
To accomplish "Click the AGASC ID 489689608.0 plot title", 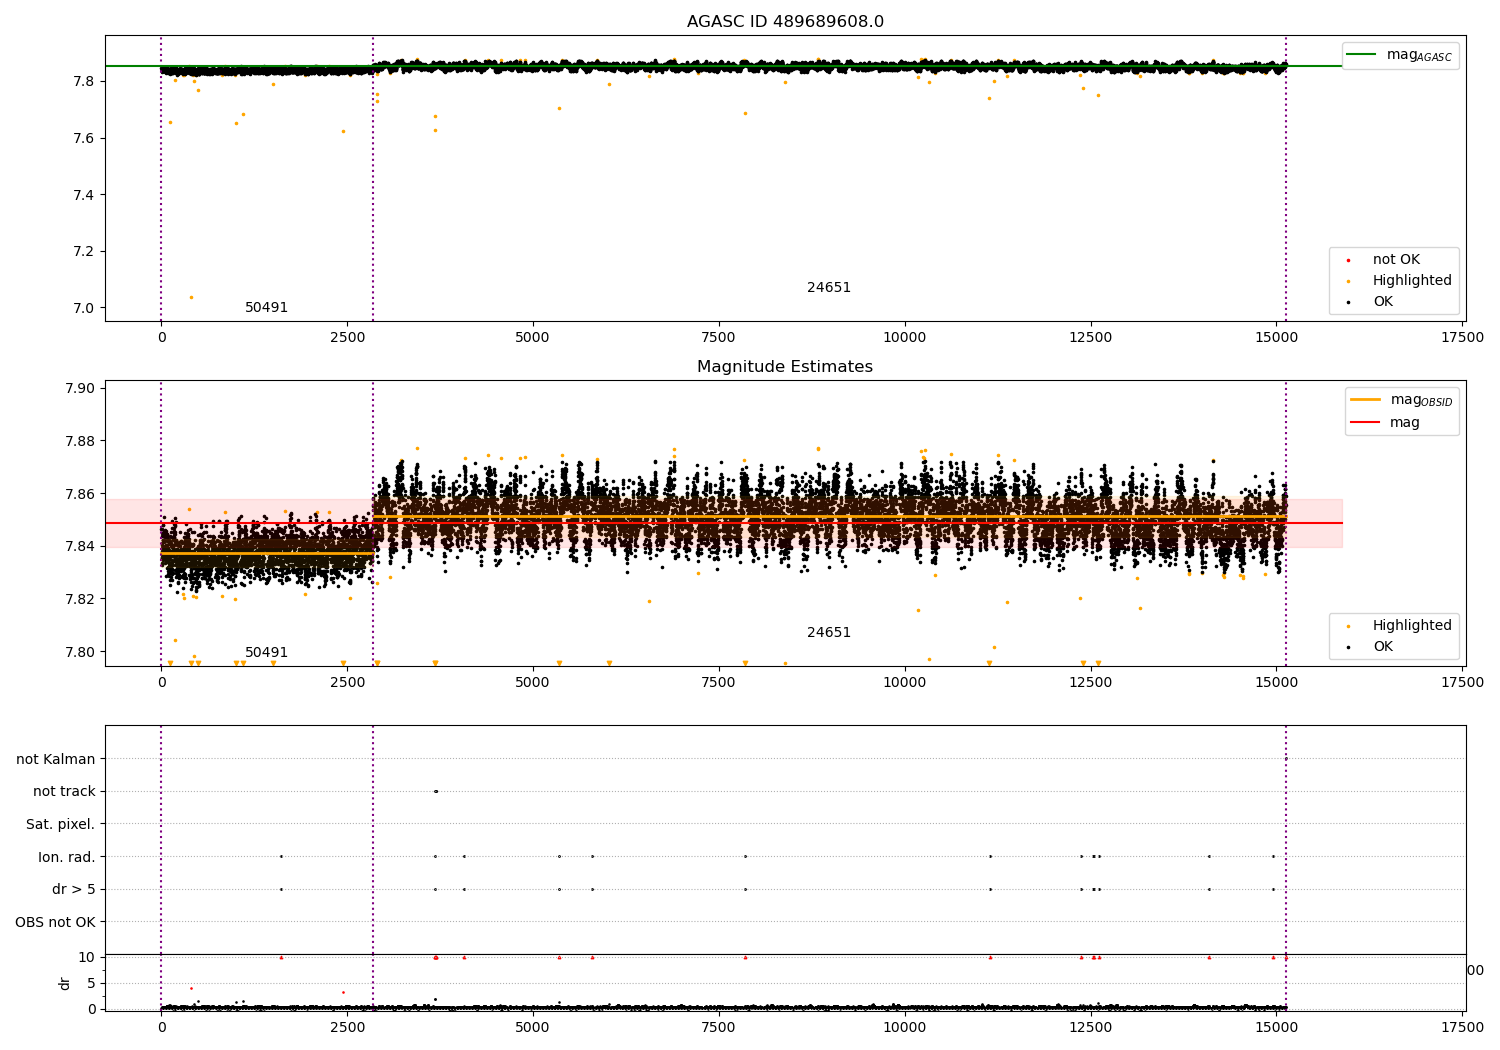I will [785, 22].
